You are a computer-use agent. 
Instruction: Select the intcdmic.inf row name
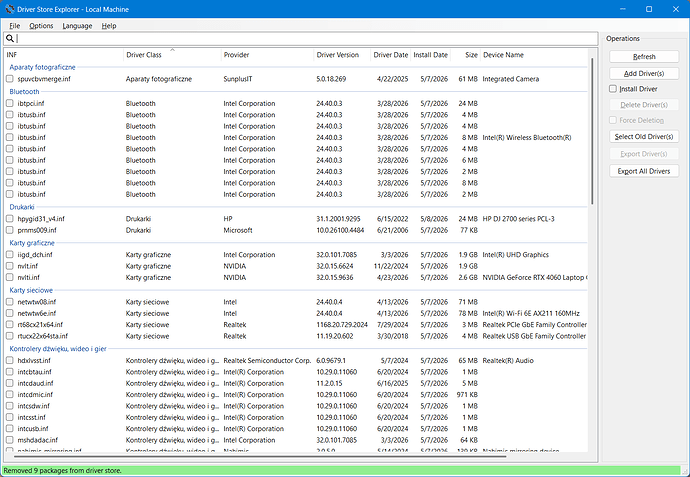click(x=35, y=395)
